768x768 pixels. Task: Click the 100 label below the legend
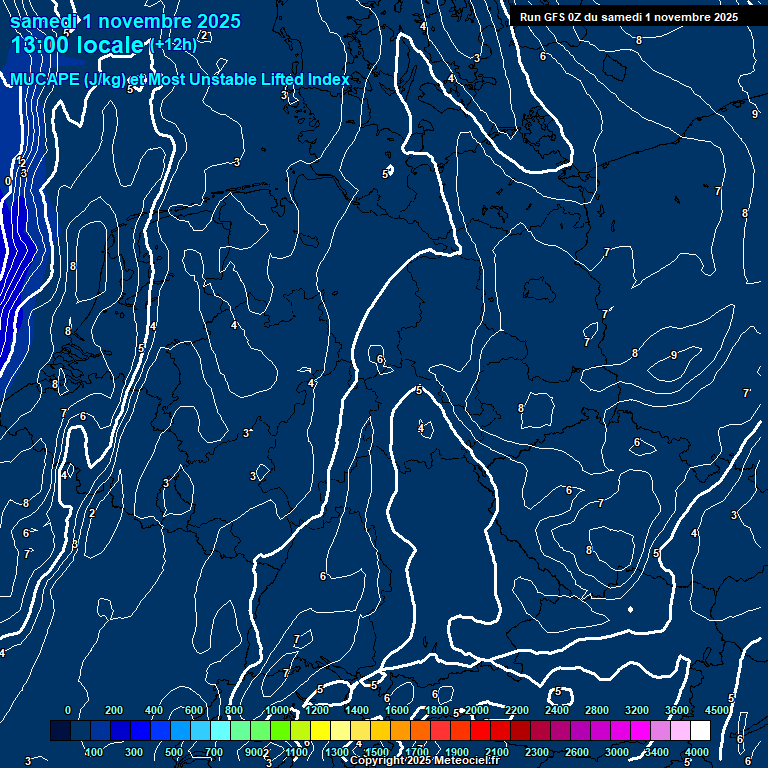tap(95, 752)
